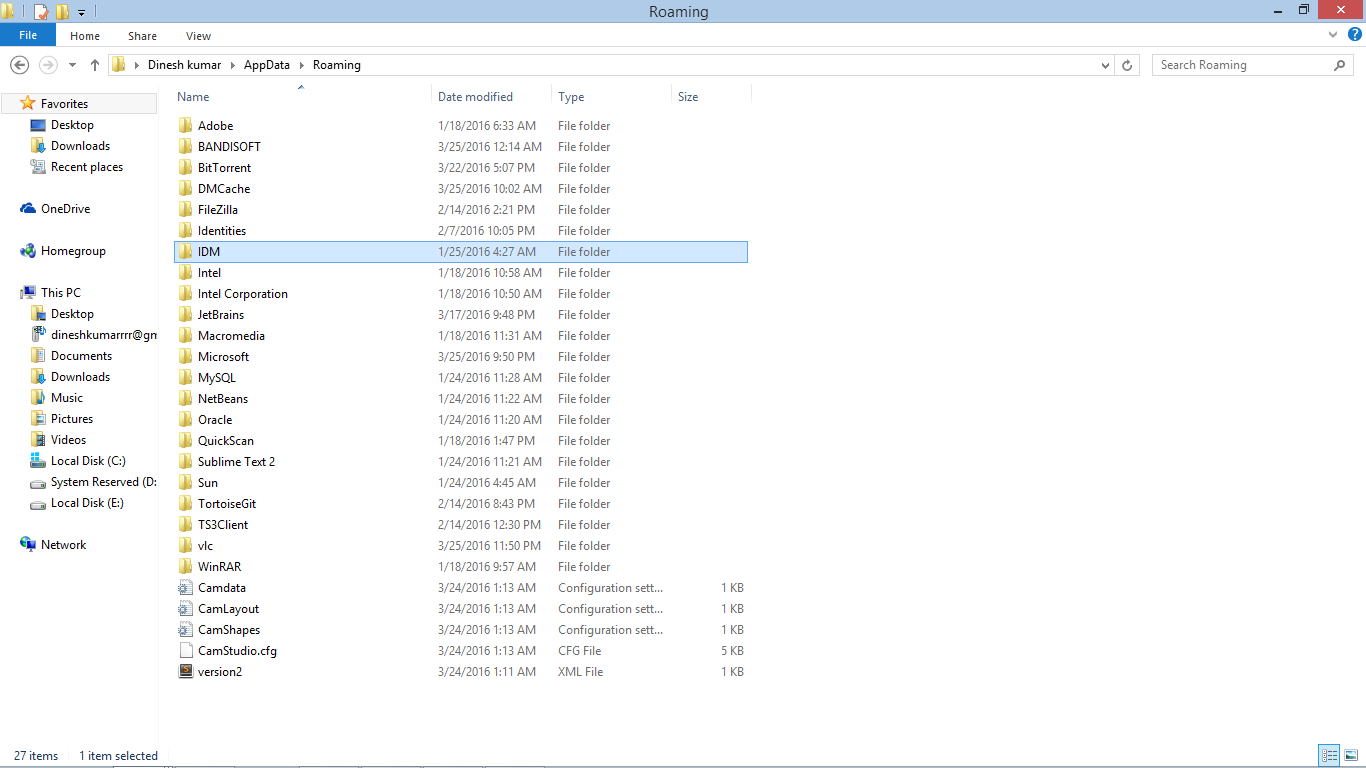Select the QuickScan folder
This screenshot has width=1366, height=768.
pos(226,441)
